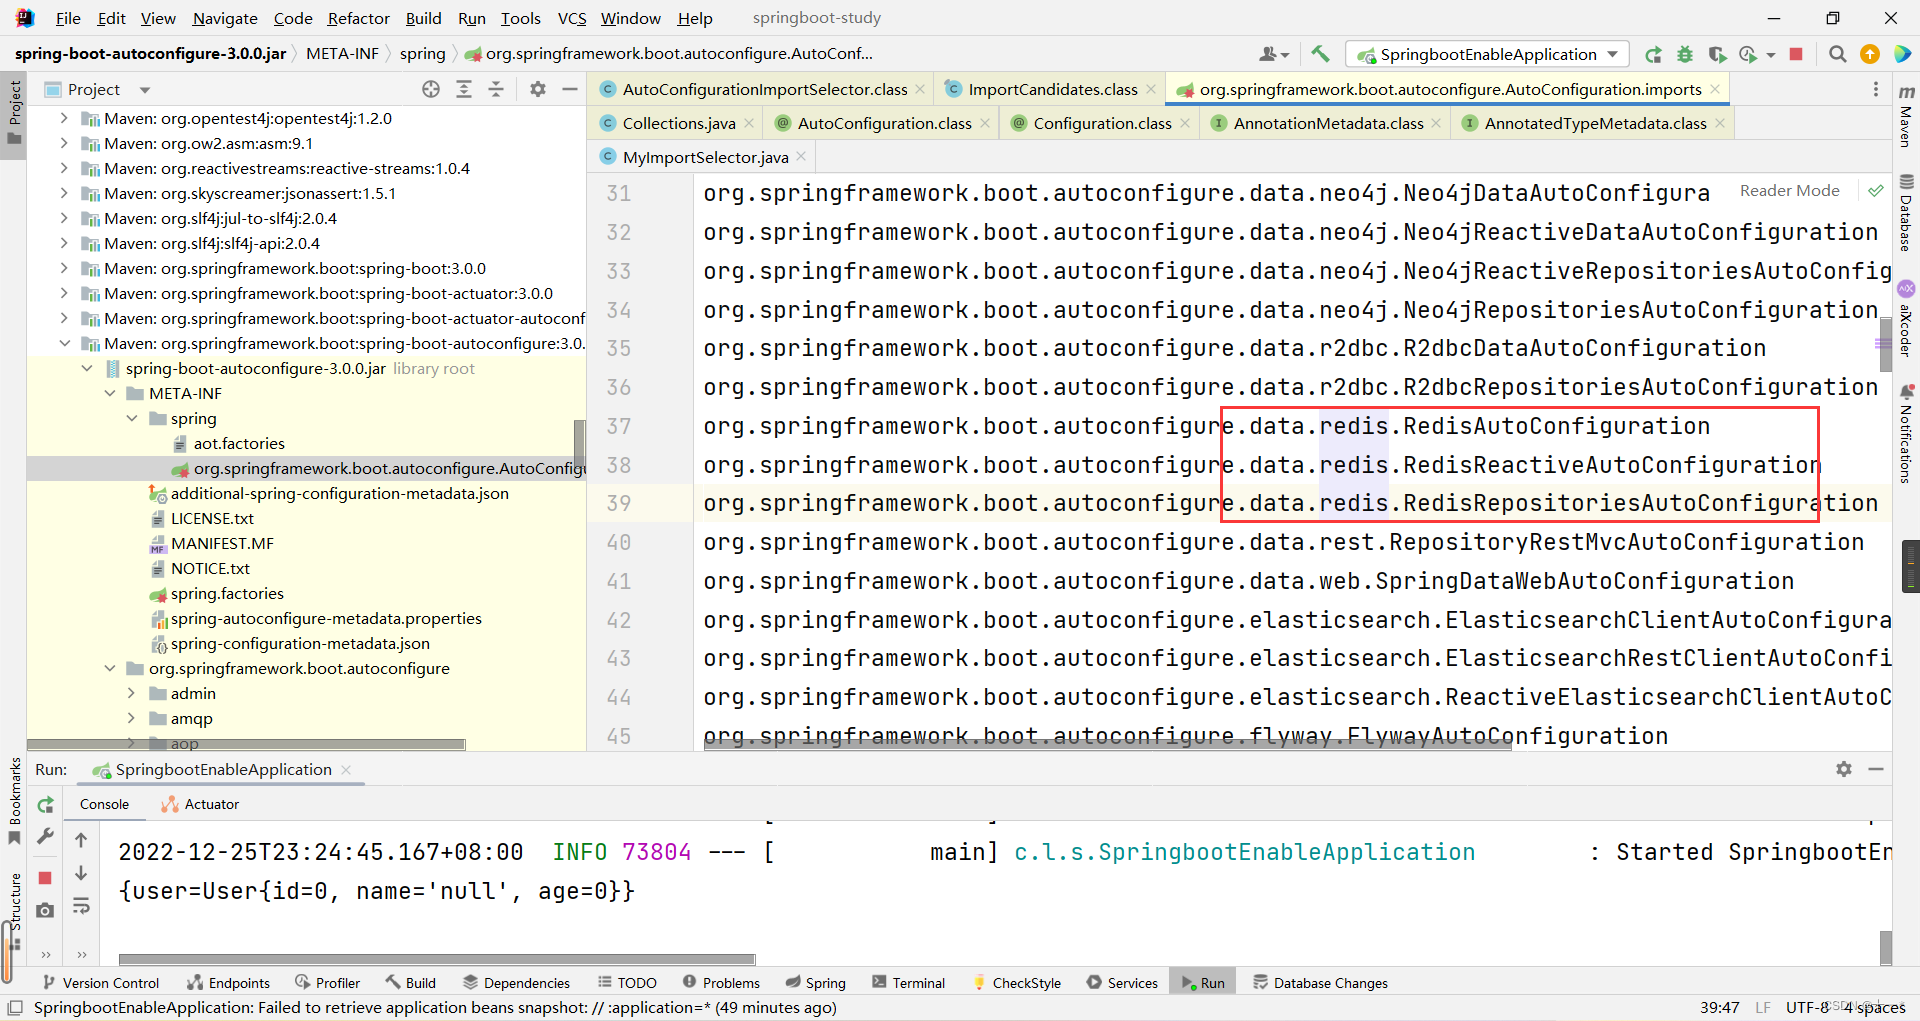Click the console horizontal scrollbar

436,959
